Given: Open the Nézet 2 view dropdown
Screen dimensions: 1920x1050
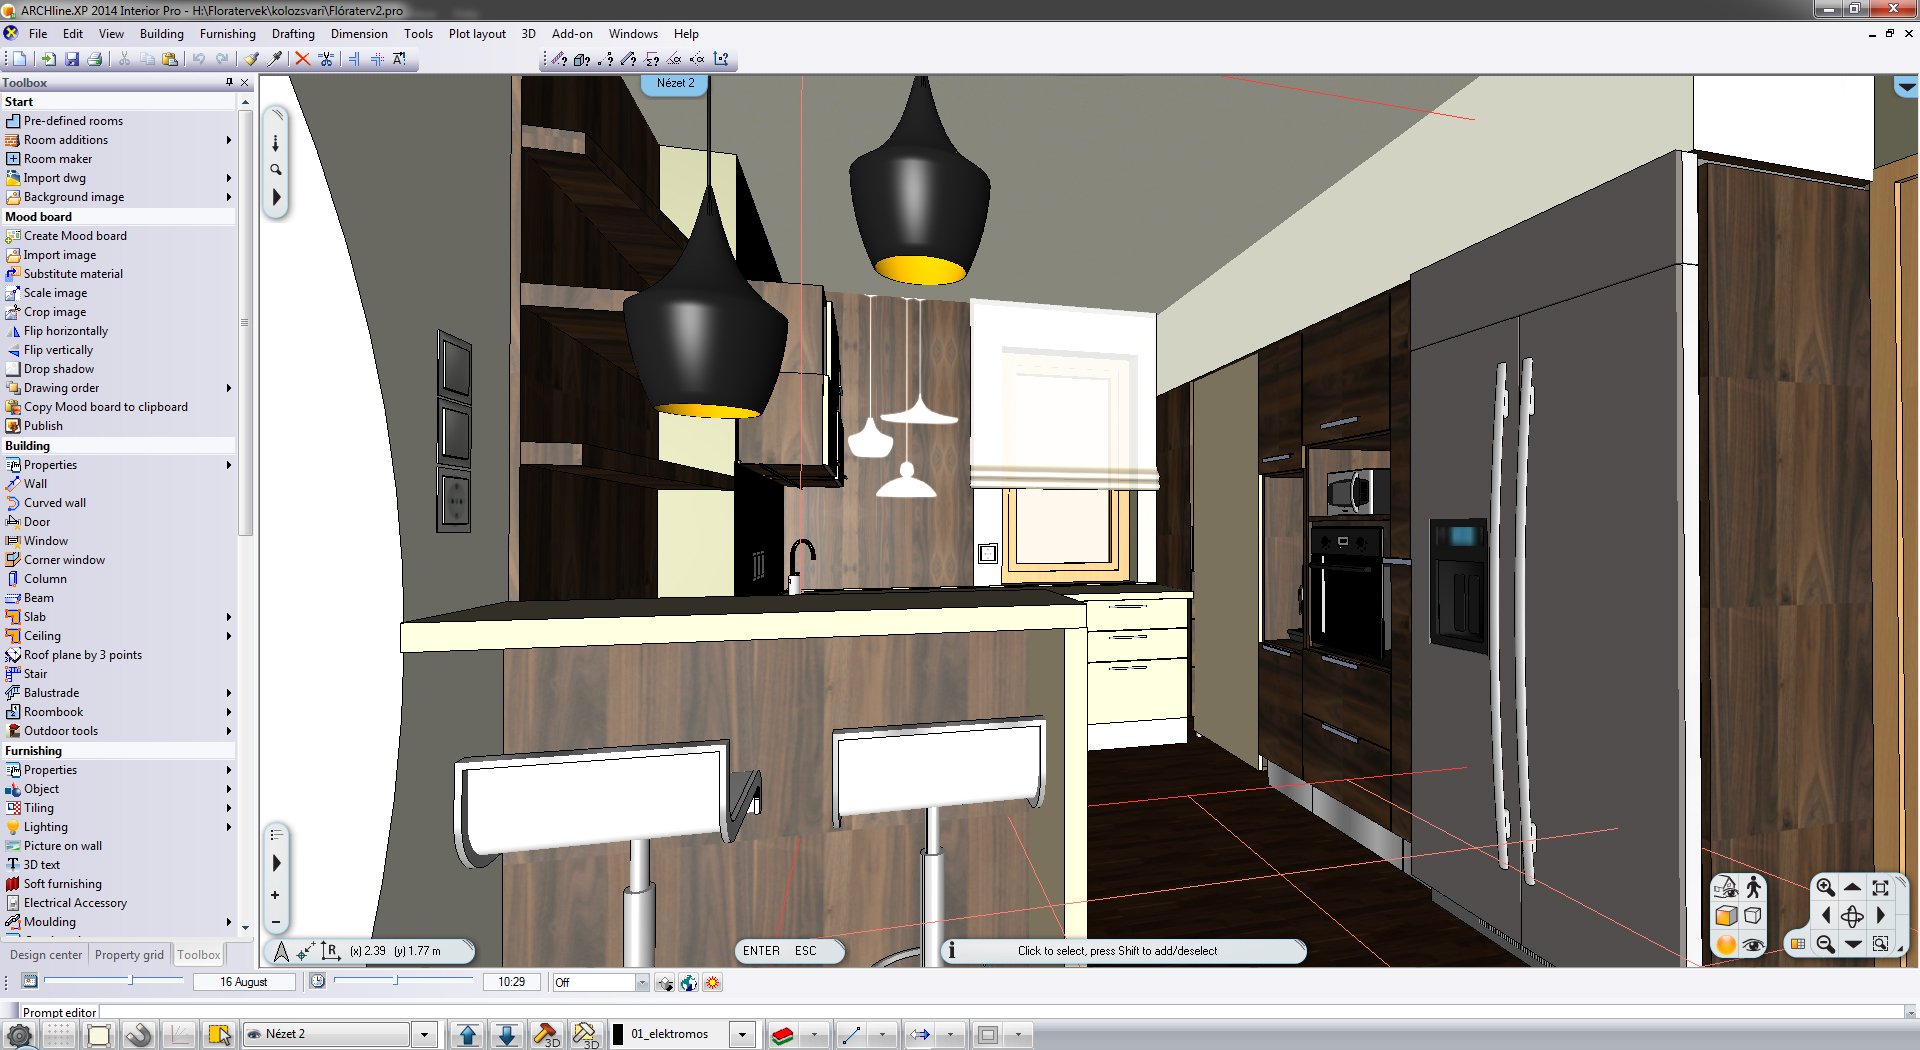Looking at the screenshot, I should (x=425, y=1035).
